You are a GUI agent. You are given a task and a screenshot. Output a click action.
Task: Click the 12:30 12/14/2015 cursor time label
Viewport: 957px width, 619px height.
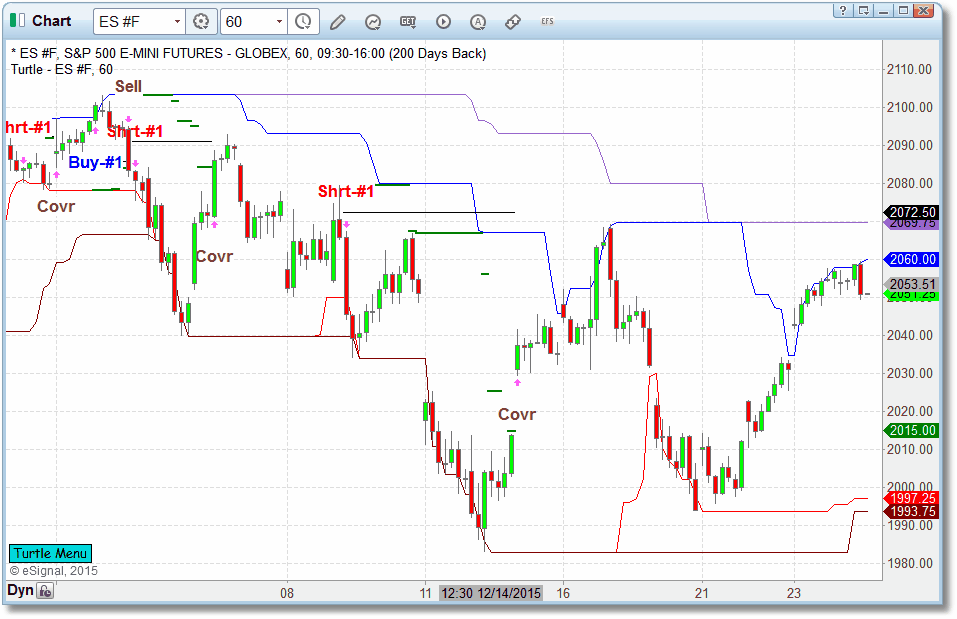coord(491,593)
